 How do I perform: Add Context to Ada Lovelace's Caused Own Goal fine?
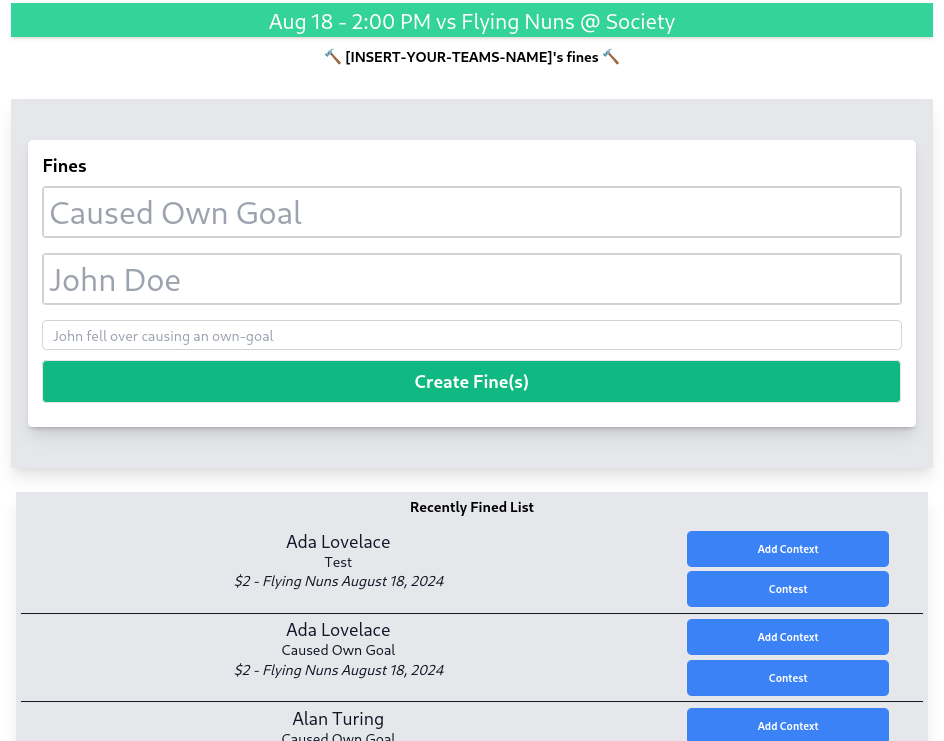point(787,637)
